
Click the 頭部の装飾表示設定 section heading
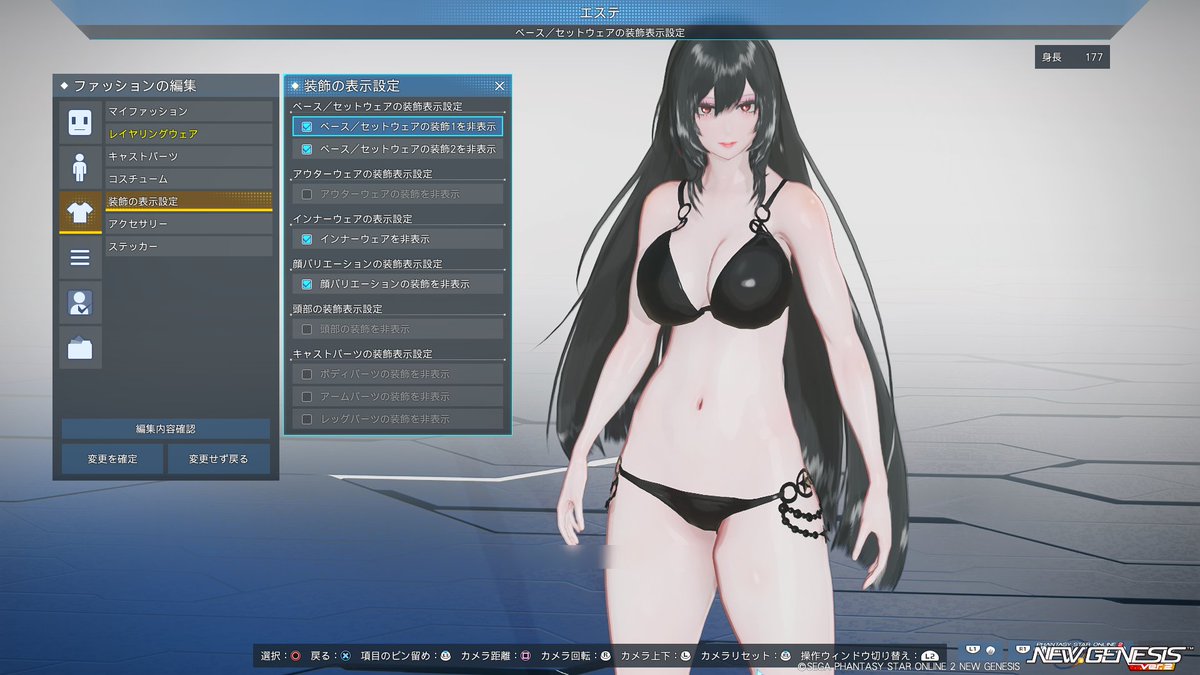337,309
